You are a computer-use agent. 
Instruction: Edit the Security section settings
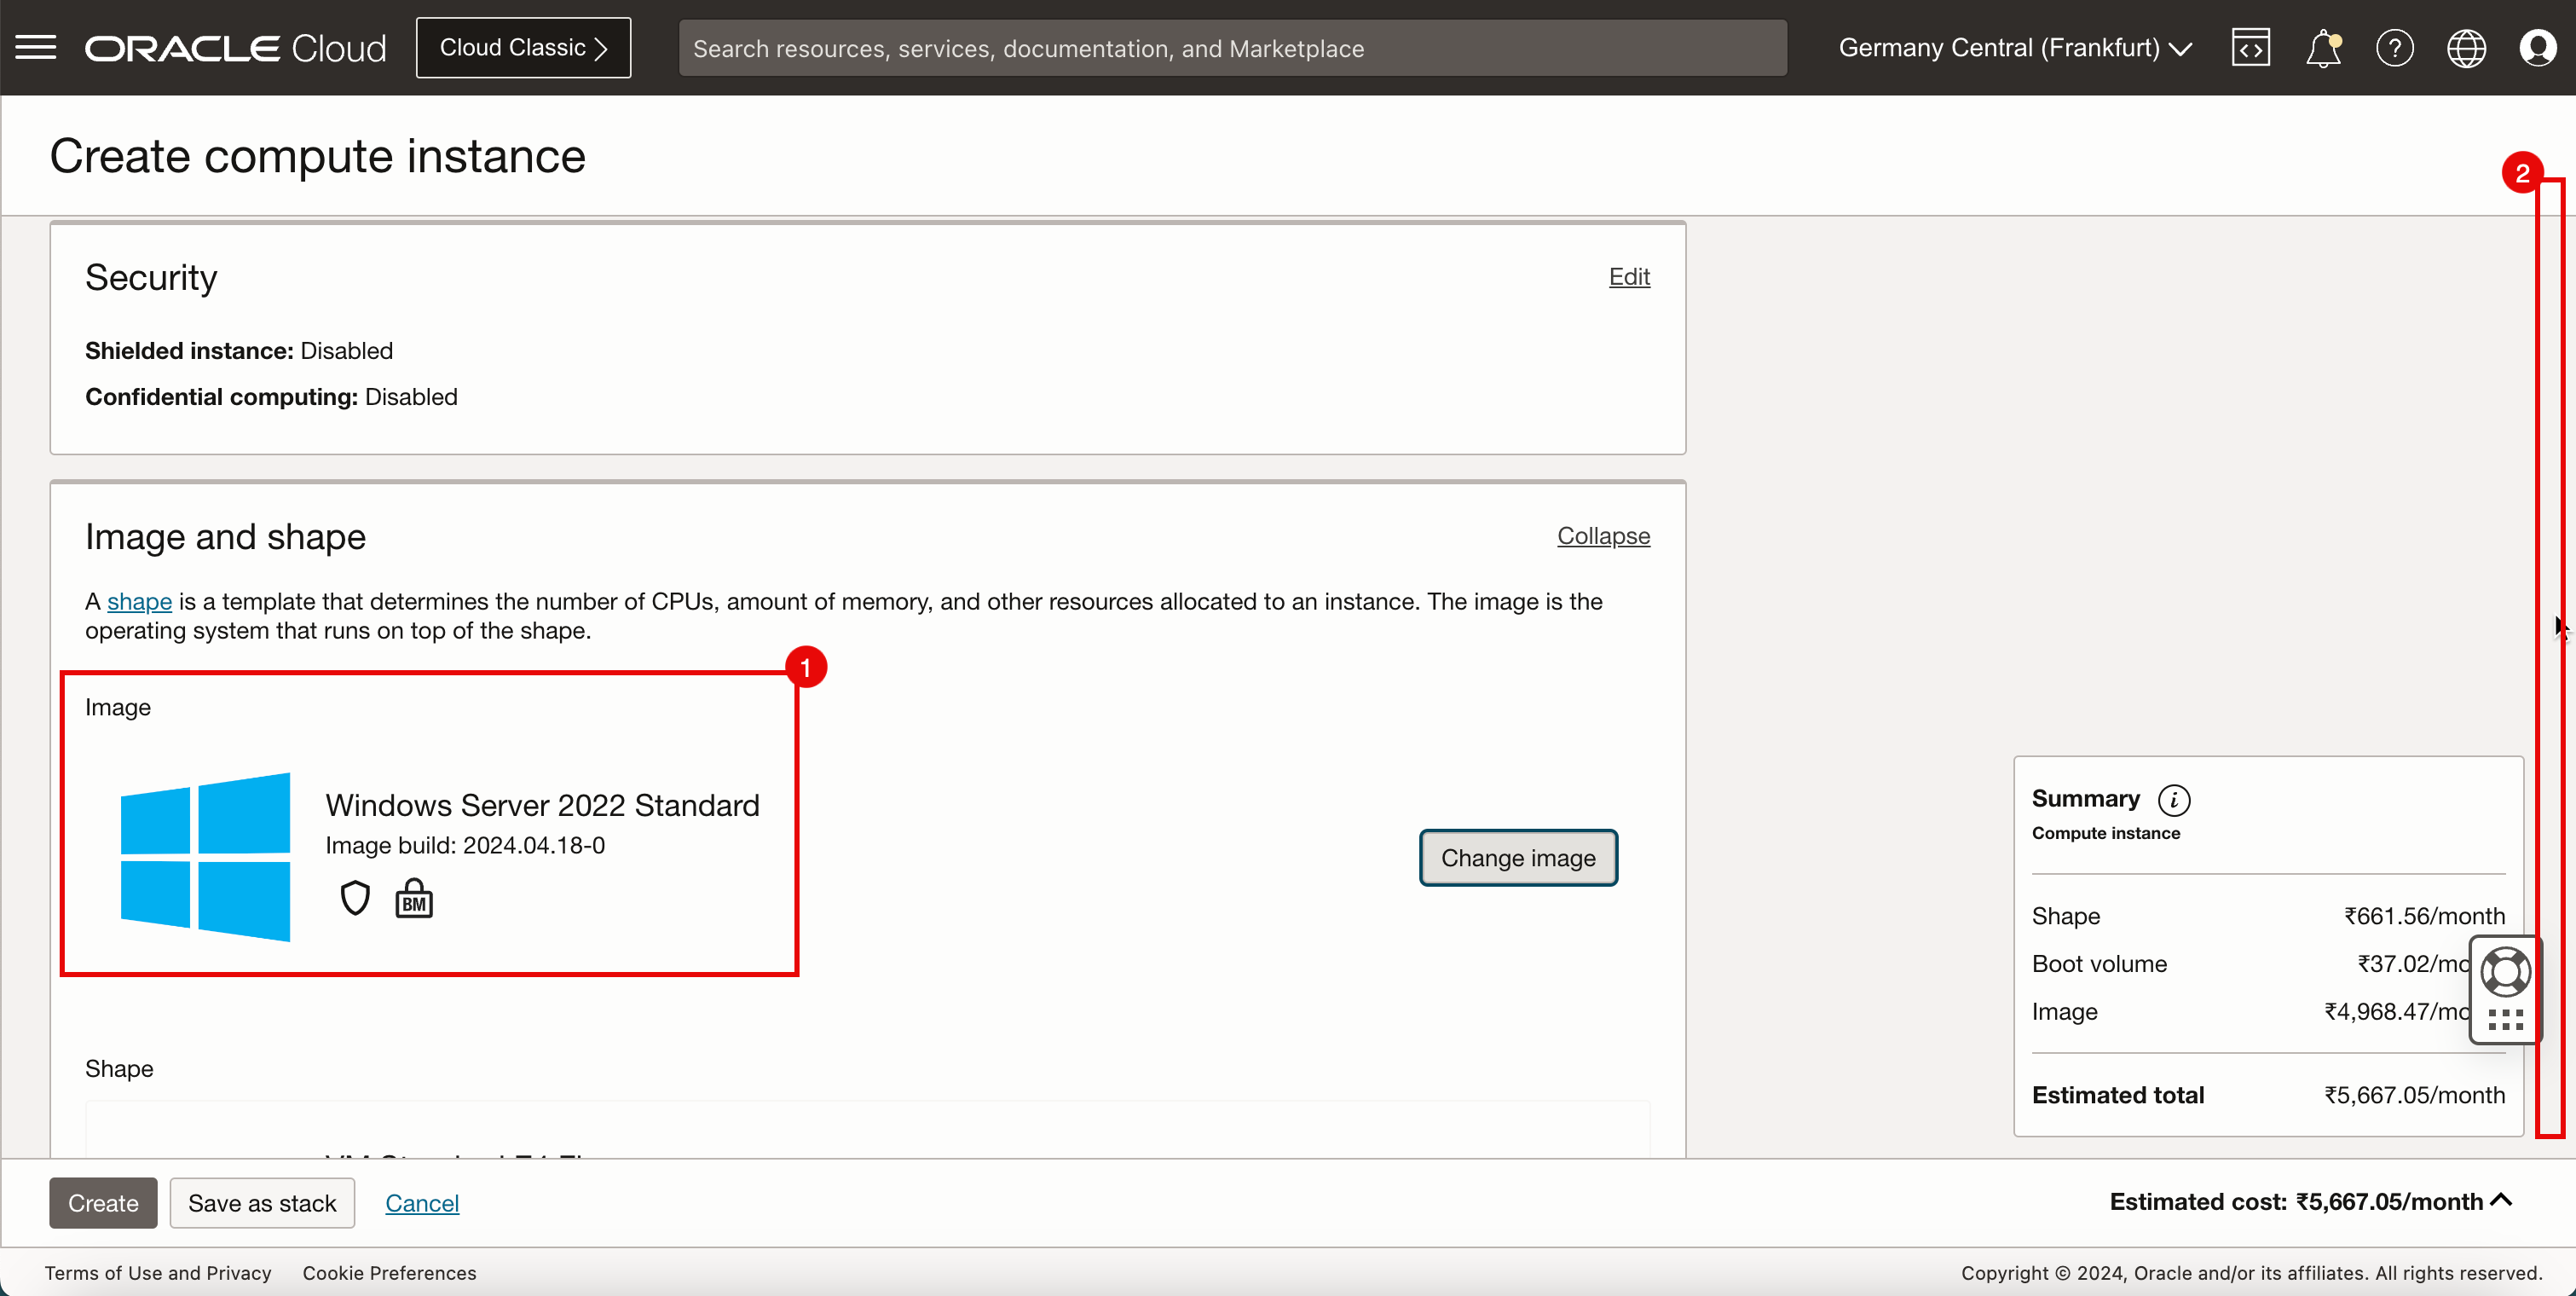(1631, 276)
